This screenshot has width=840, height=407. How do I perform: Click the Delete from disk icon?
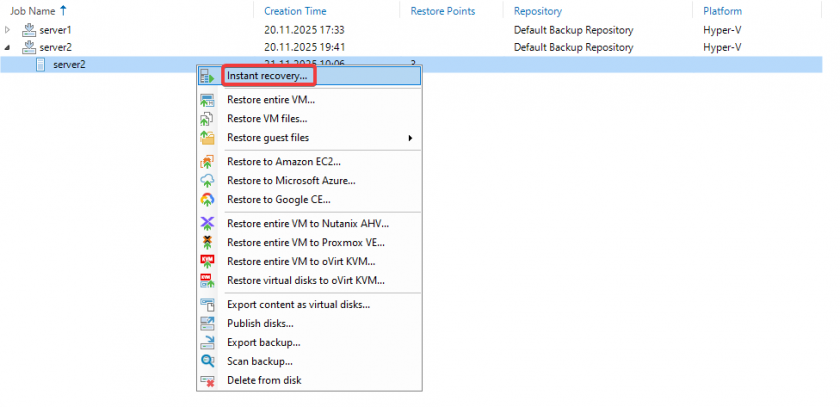click(207, 380)
